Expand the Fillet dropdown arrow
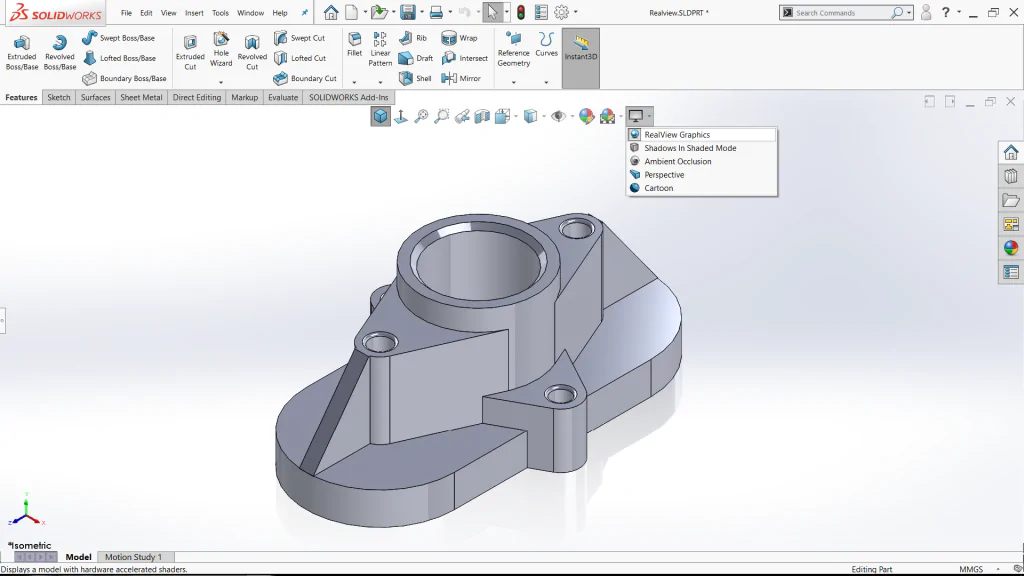Viewport: 1024px width, 576px height. [x=355, y=82]
